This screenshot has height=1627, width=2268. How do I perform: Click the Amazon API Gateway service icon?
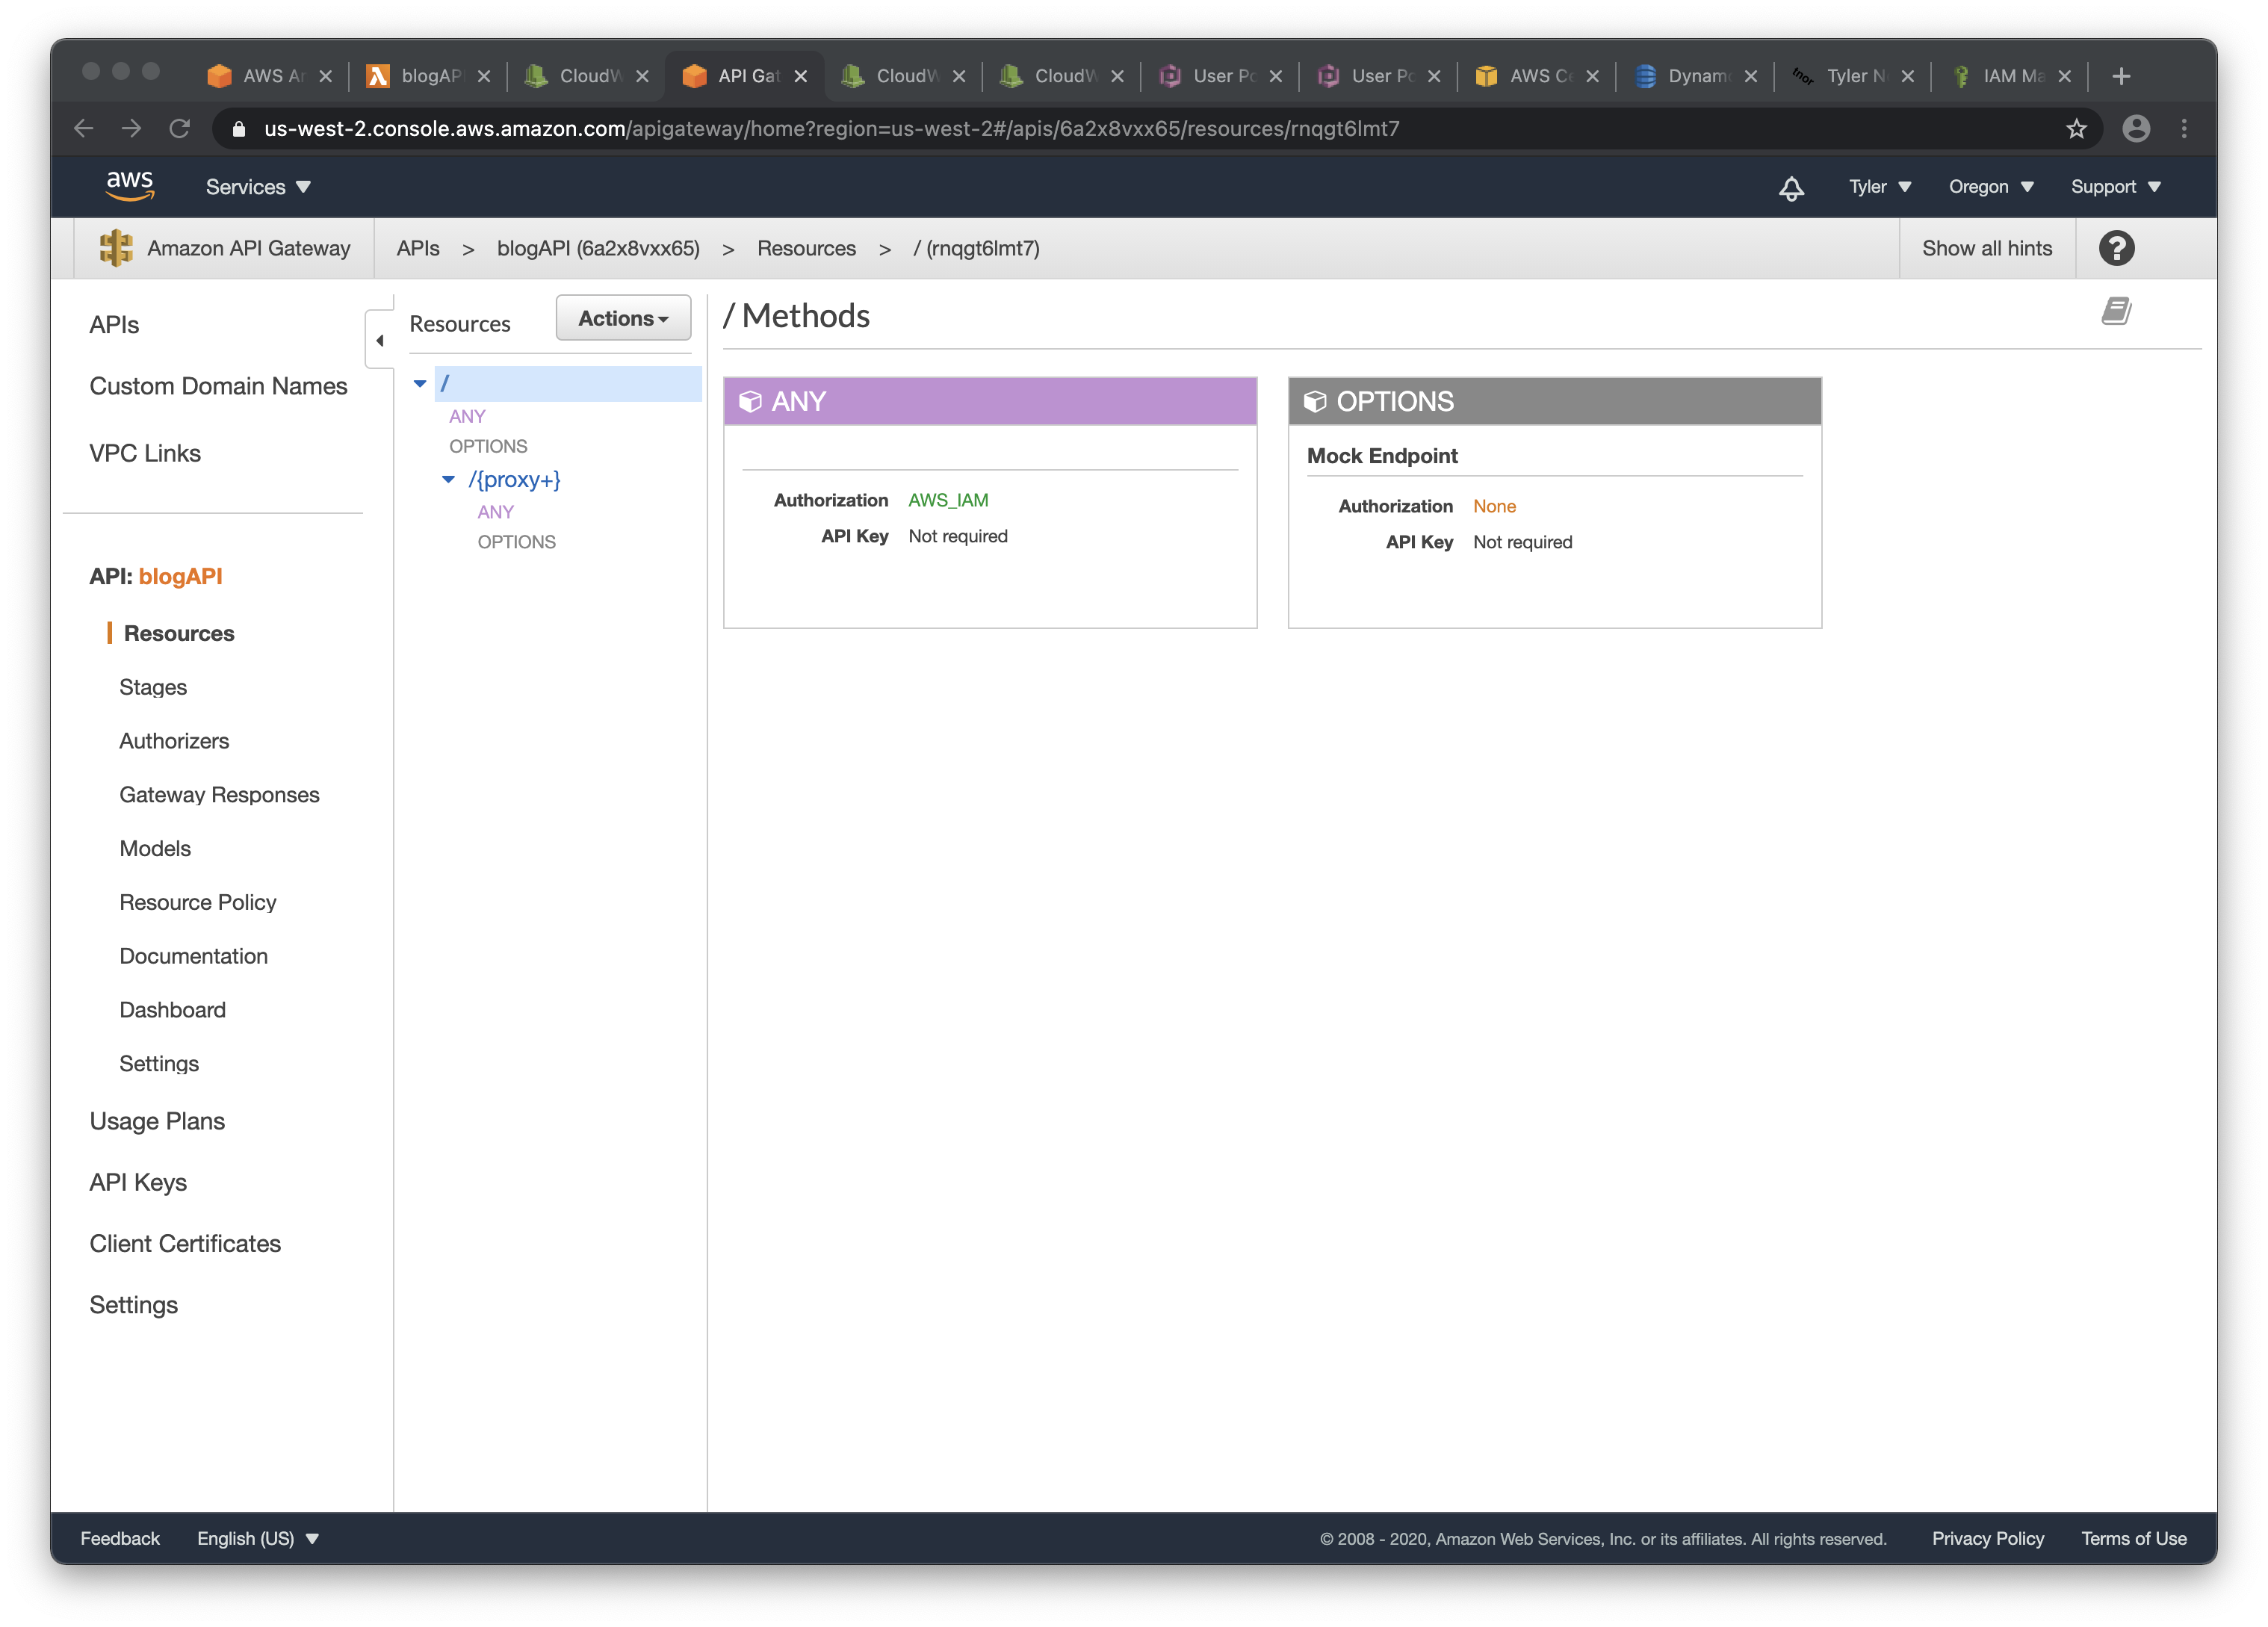pos(115,248)
